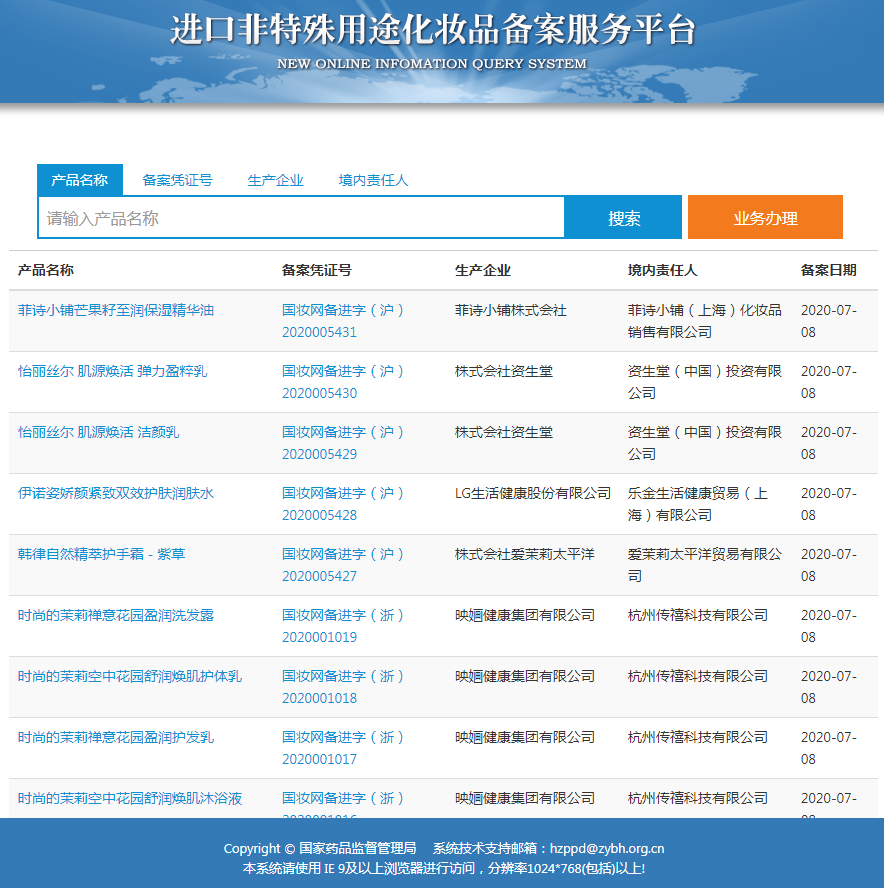This screenshot has width=884, height=888.
Task: Open product link 怡丽丝尔 肌源焕活 弹力盈粹乳
Action: pyautogui.click(x=112, y=372)
